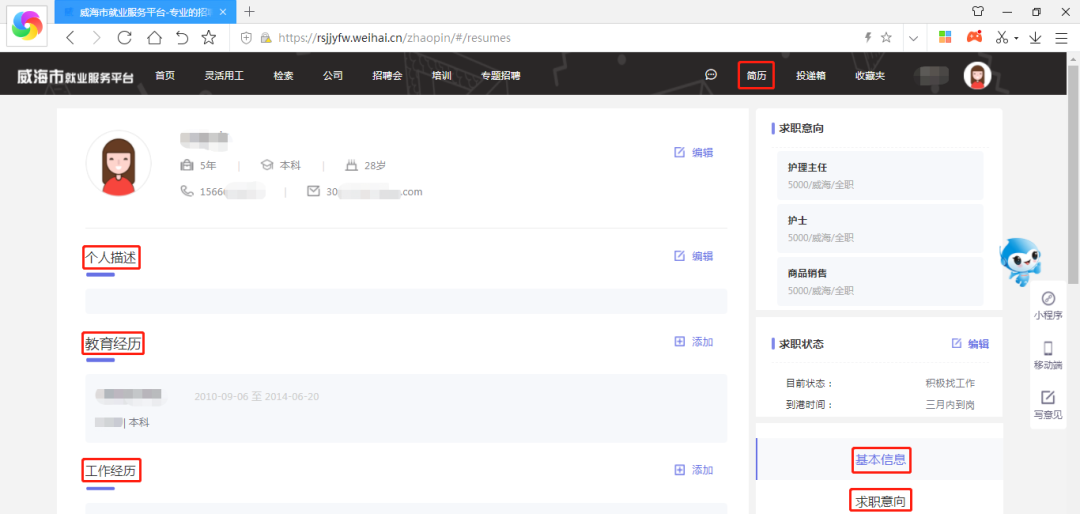Open the 简历 resume menu item

point(756,76)
